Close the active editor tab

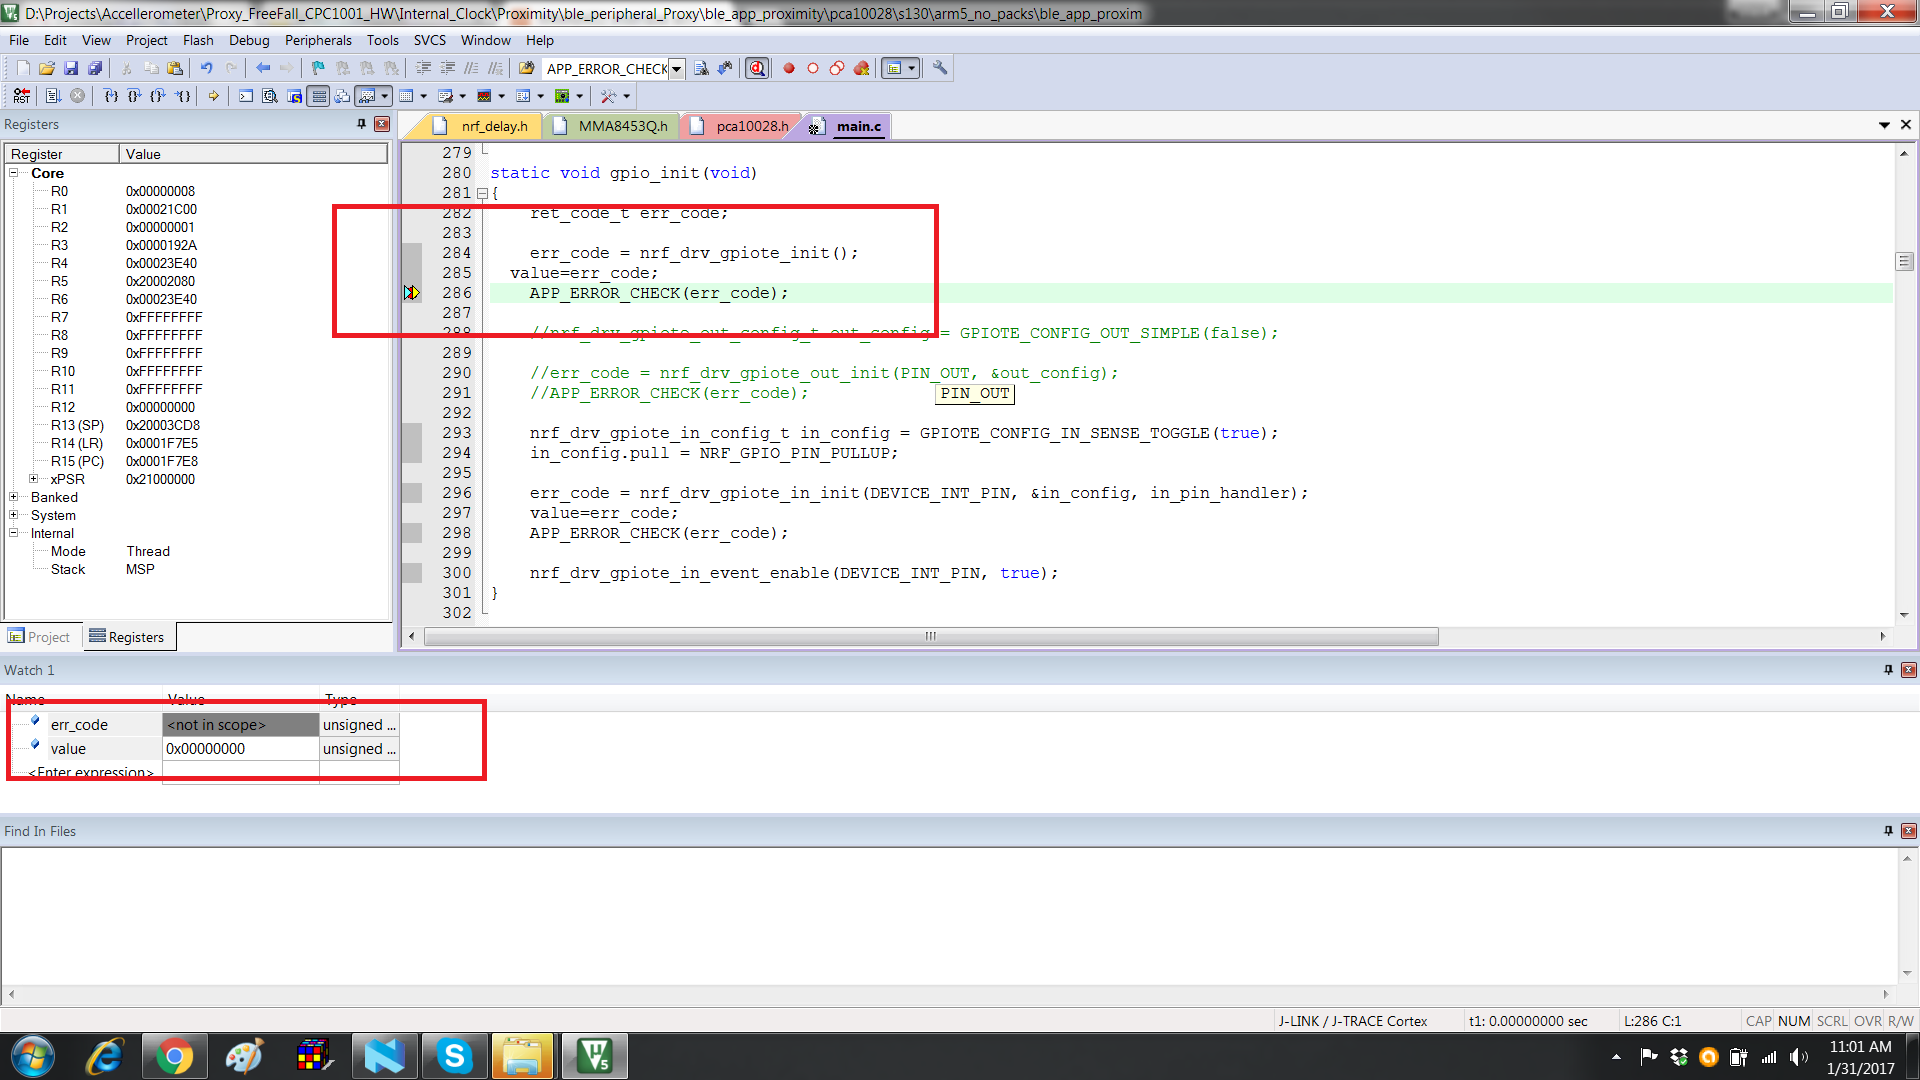1906,125
